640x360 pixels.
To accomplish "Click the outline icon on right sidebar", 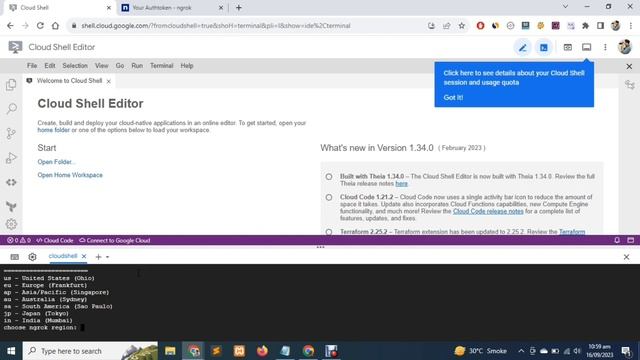I will tap(630, 85).
